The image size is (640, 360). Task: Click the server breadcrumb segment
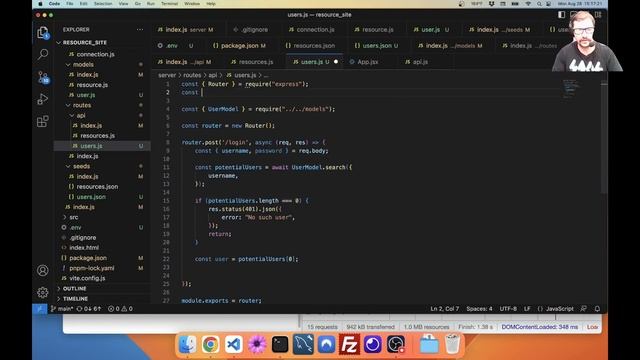pyautogui.click(x=167, y=75)
